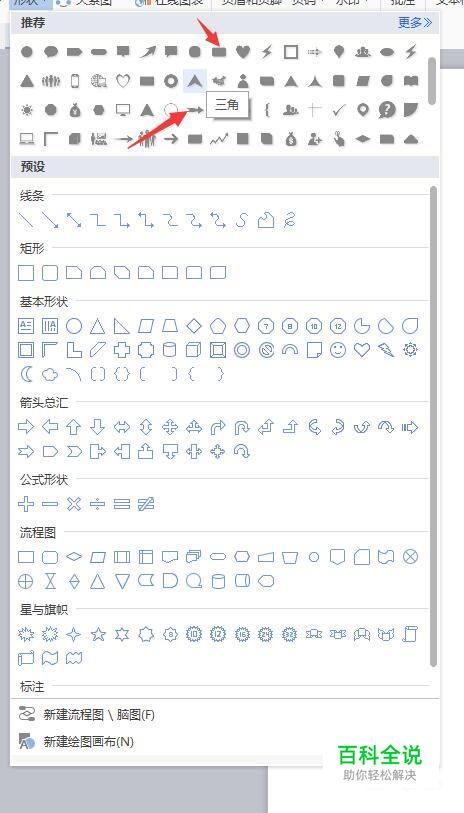The image size is (464, 813).
Task: Open 更多 recommended shapes link
Action: coord(415,22)
